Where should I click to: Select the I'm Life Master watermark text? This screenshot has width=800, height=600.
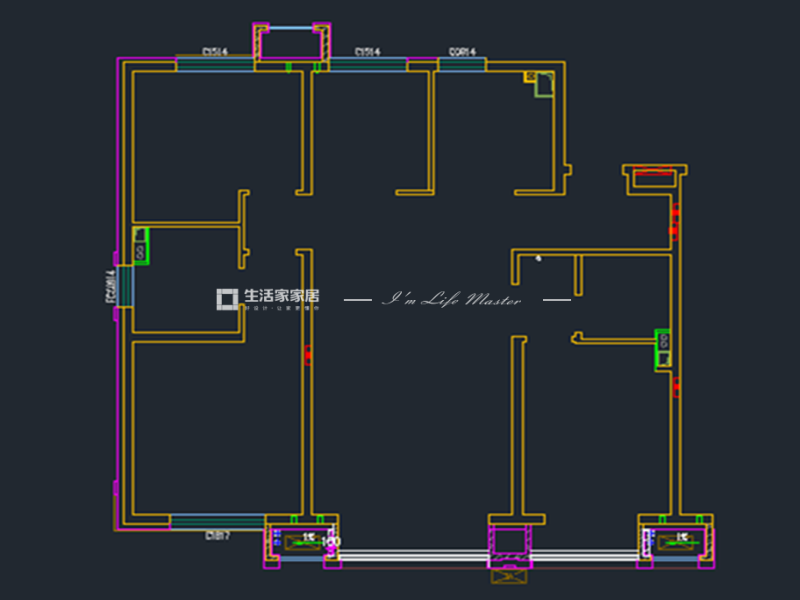point(455,299)
